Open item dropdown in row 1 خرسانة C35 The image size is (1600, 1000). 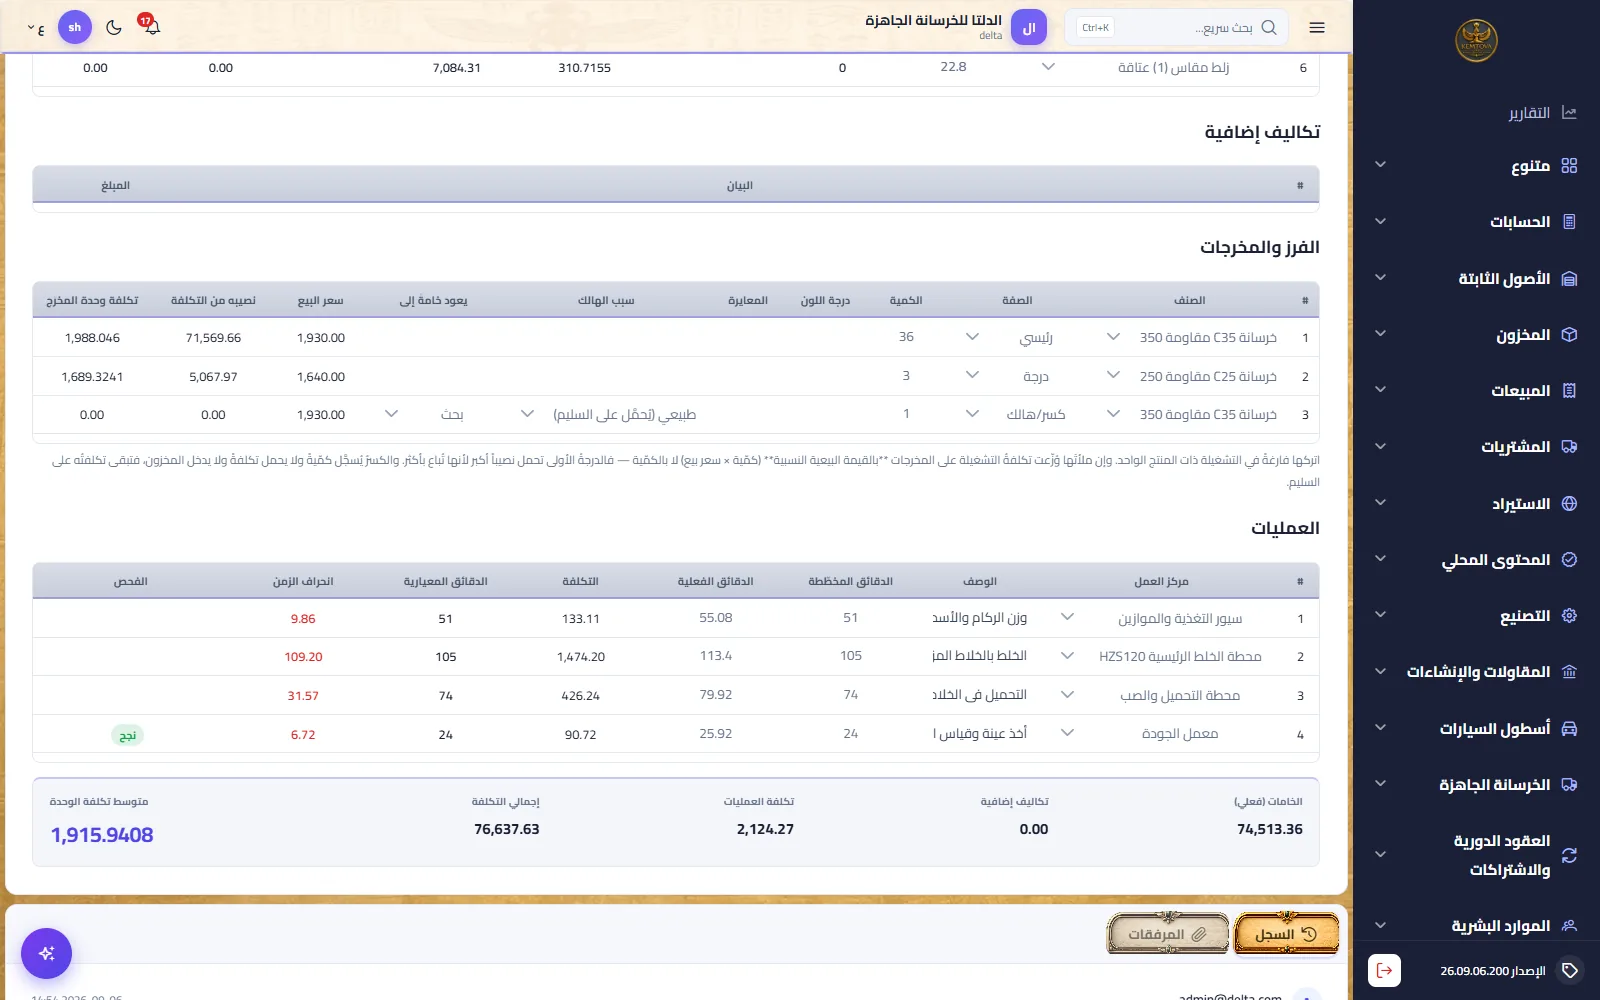1113,337
